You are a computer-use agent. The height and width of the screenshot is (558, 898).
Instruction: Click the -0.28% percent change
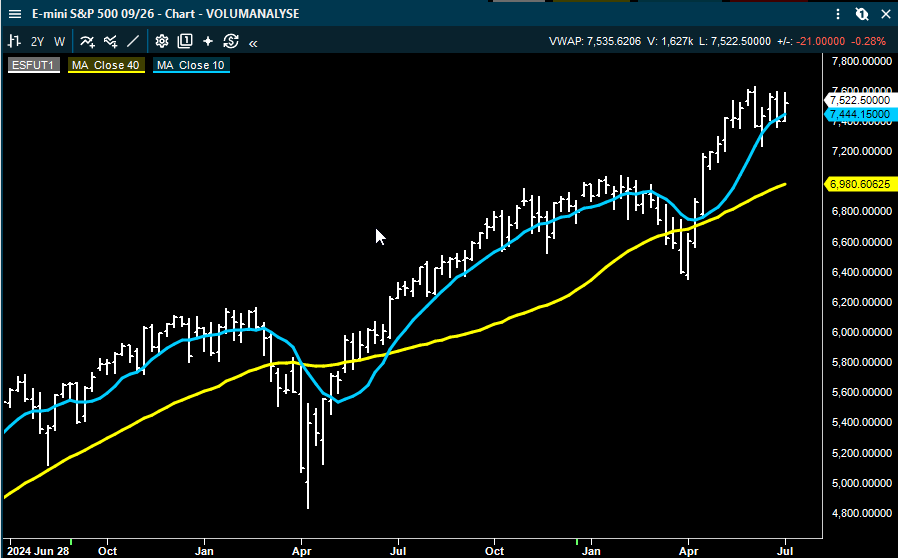(x=868, y=41)
